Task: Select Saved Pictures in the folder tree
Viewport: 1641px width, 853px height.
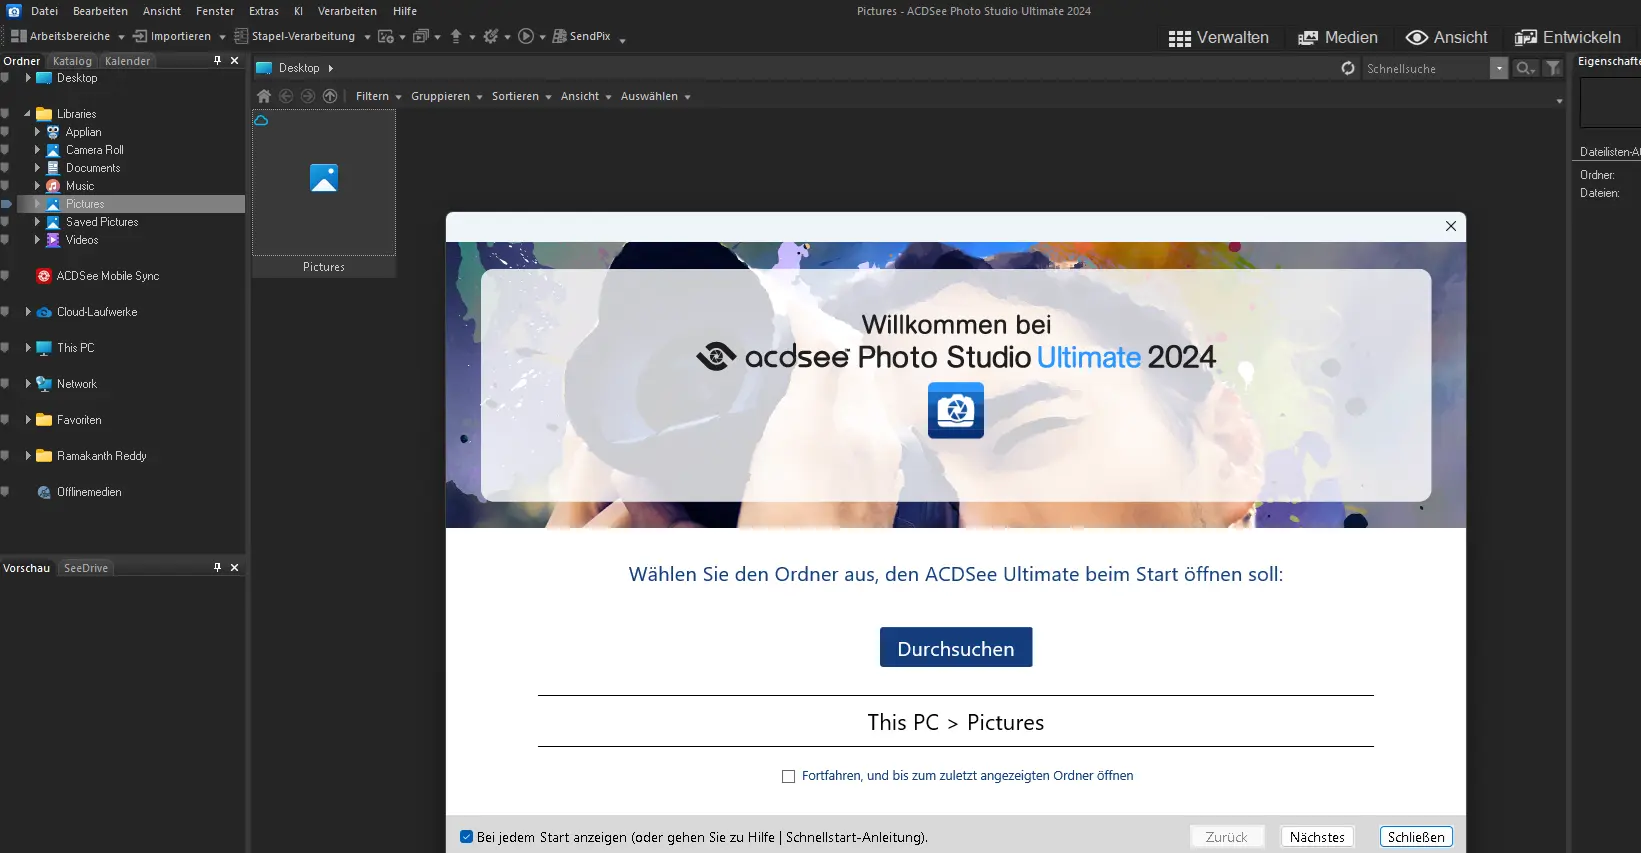Action: pos(102,222)
